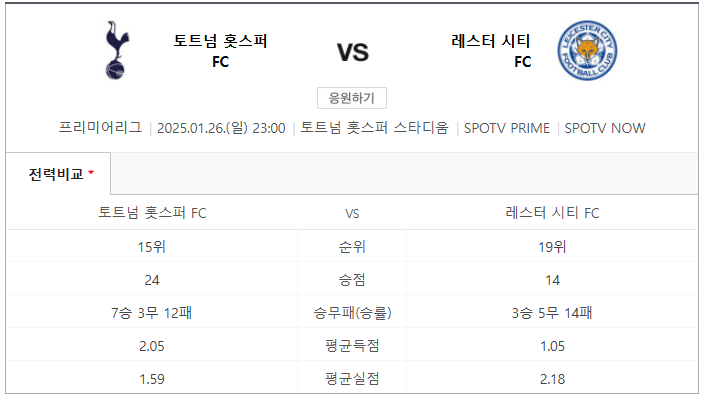Click the 승무패(승률) row label
704x399 pixels.
[x=352, y=312]
